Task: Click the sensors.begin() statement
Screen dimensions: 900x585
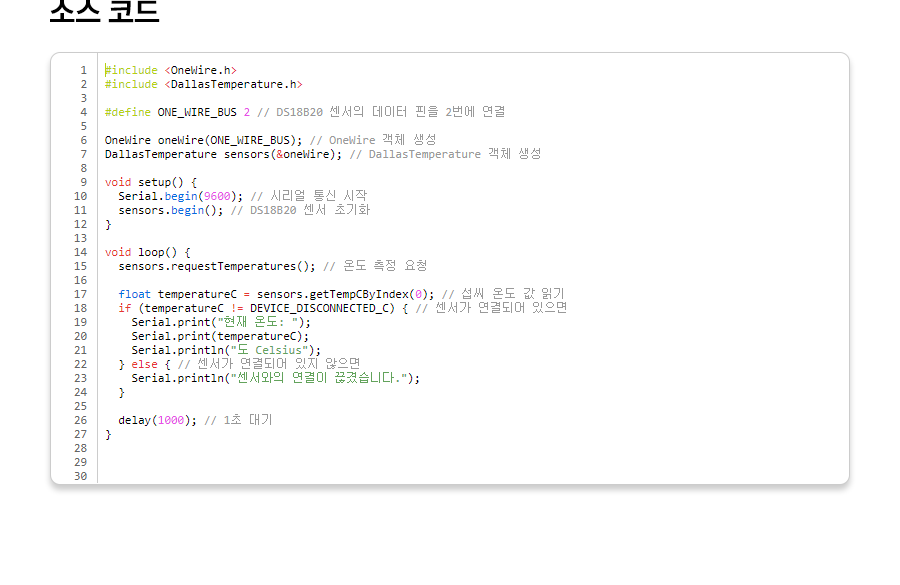Action: pos(170,210)
